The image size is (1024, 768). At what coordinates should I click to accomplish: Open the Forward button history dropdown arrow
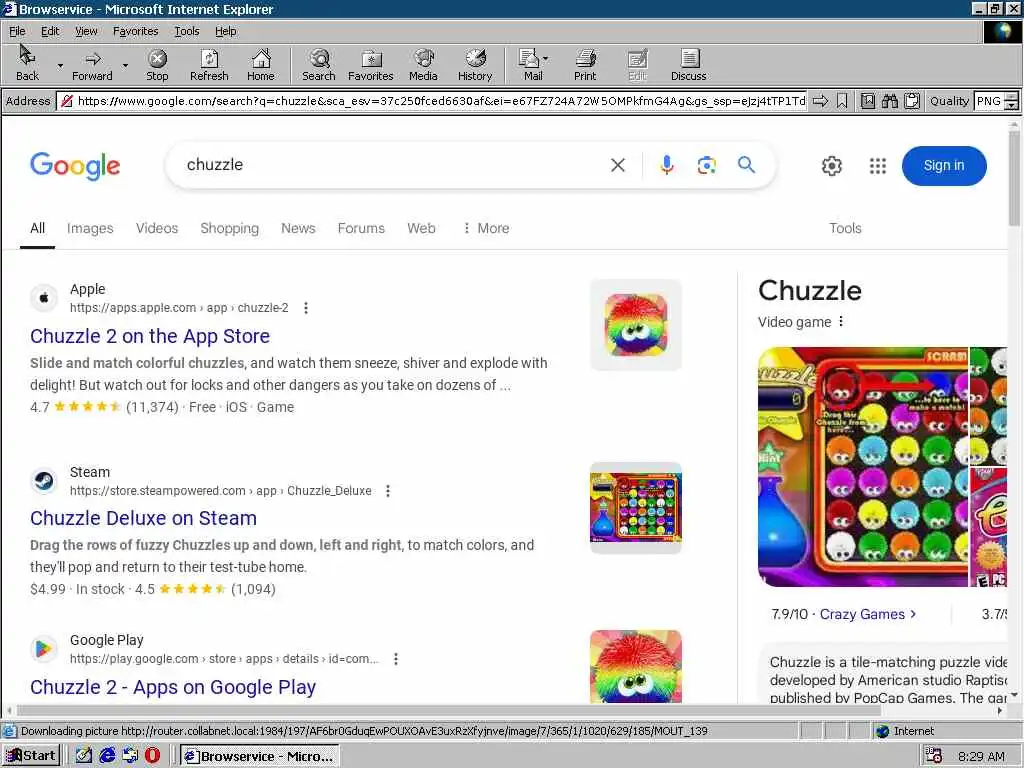125,65
